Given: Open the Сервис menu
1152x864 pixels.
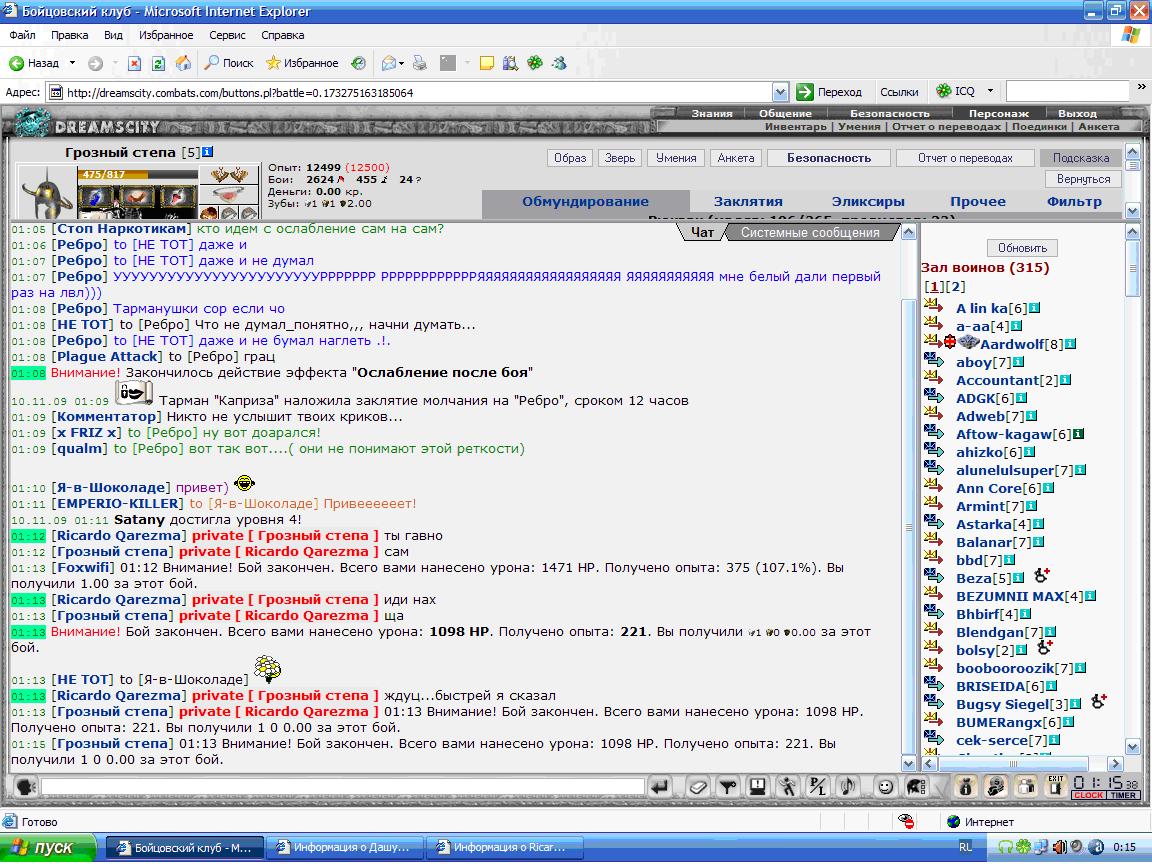Looking at the screenshot, I should pos(227,35).
